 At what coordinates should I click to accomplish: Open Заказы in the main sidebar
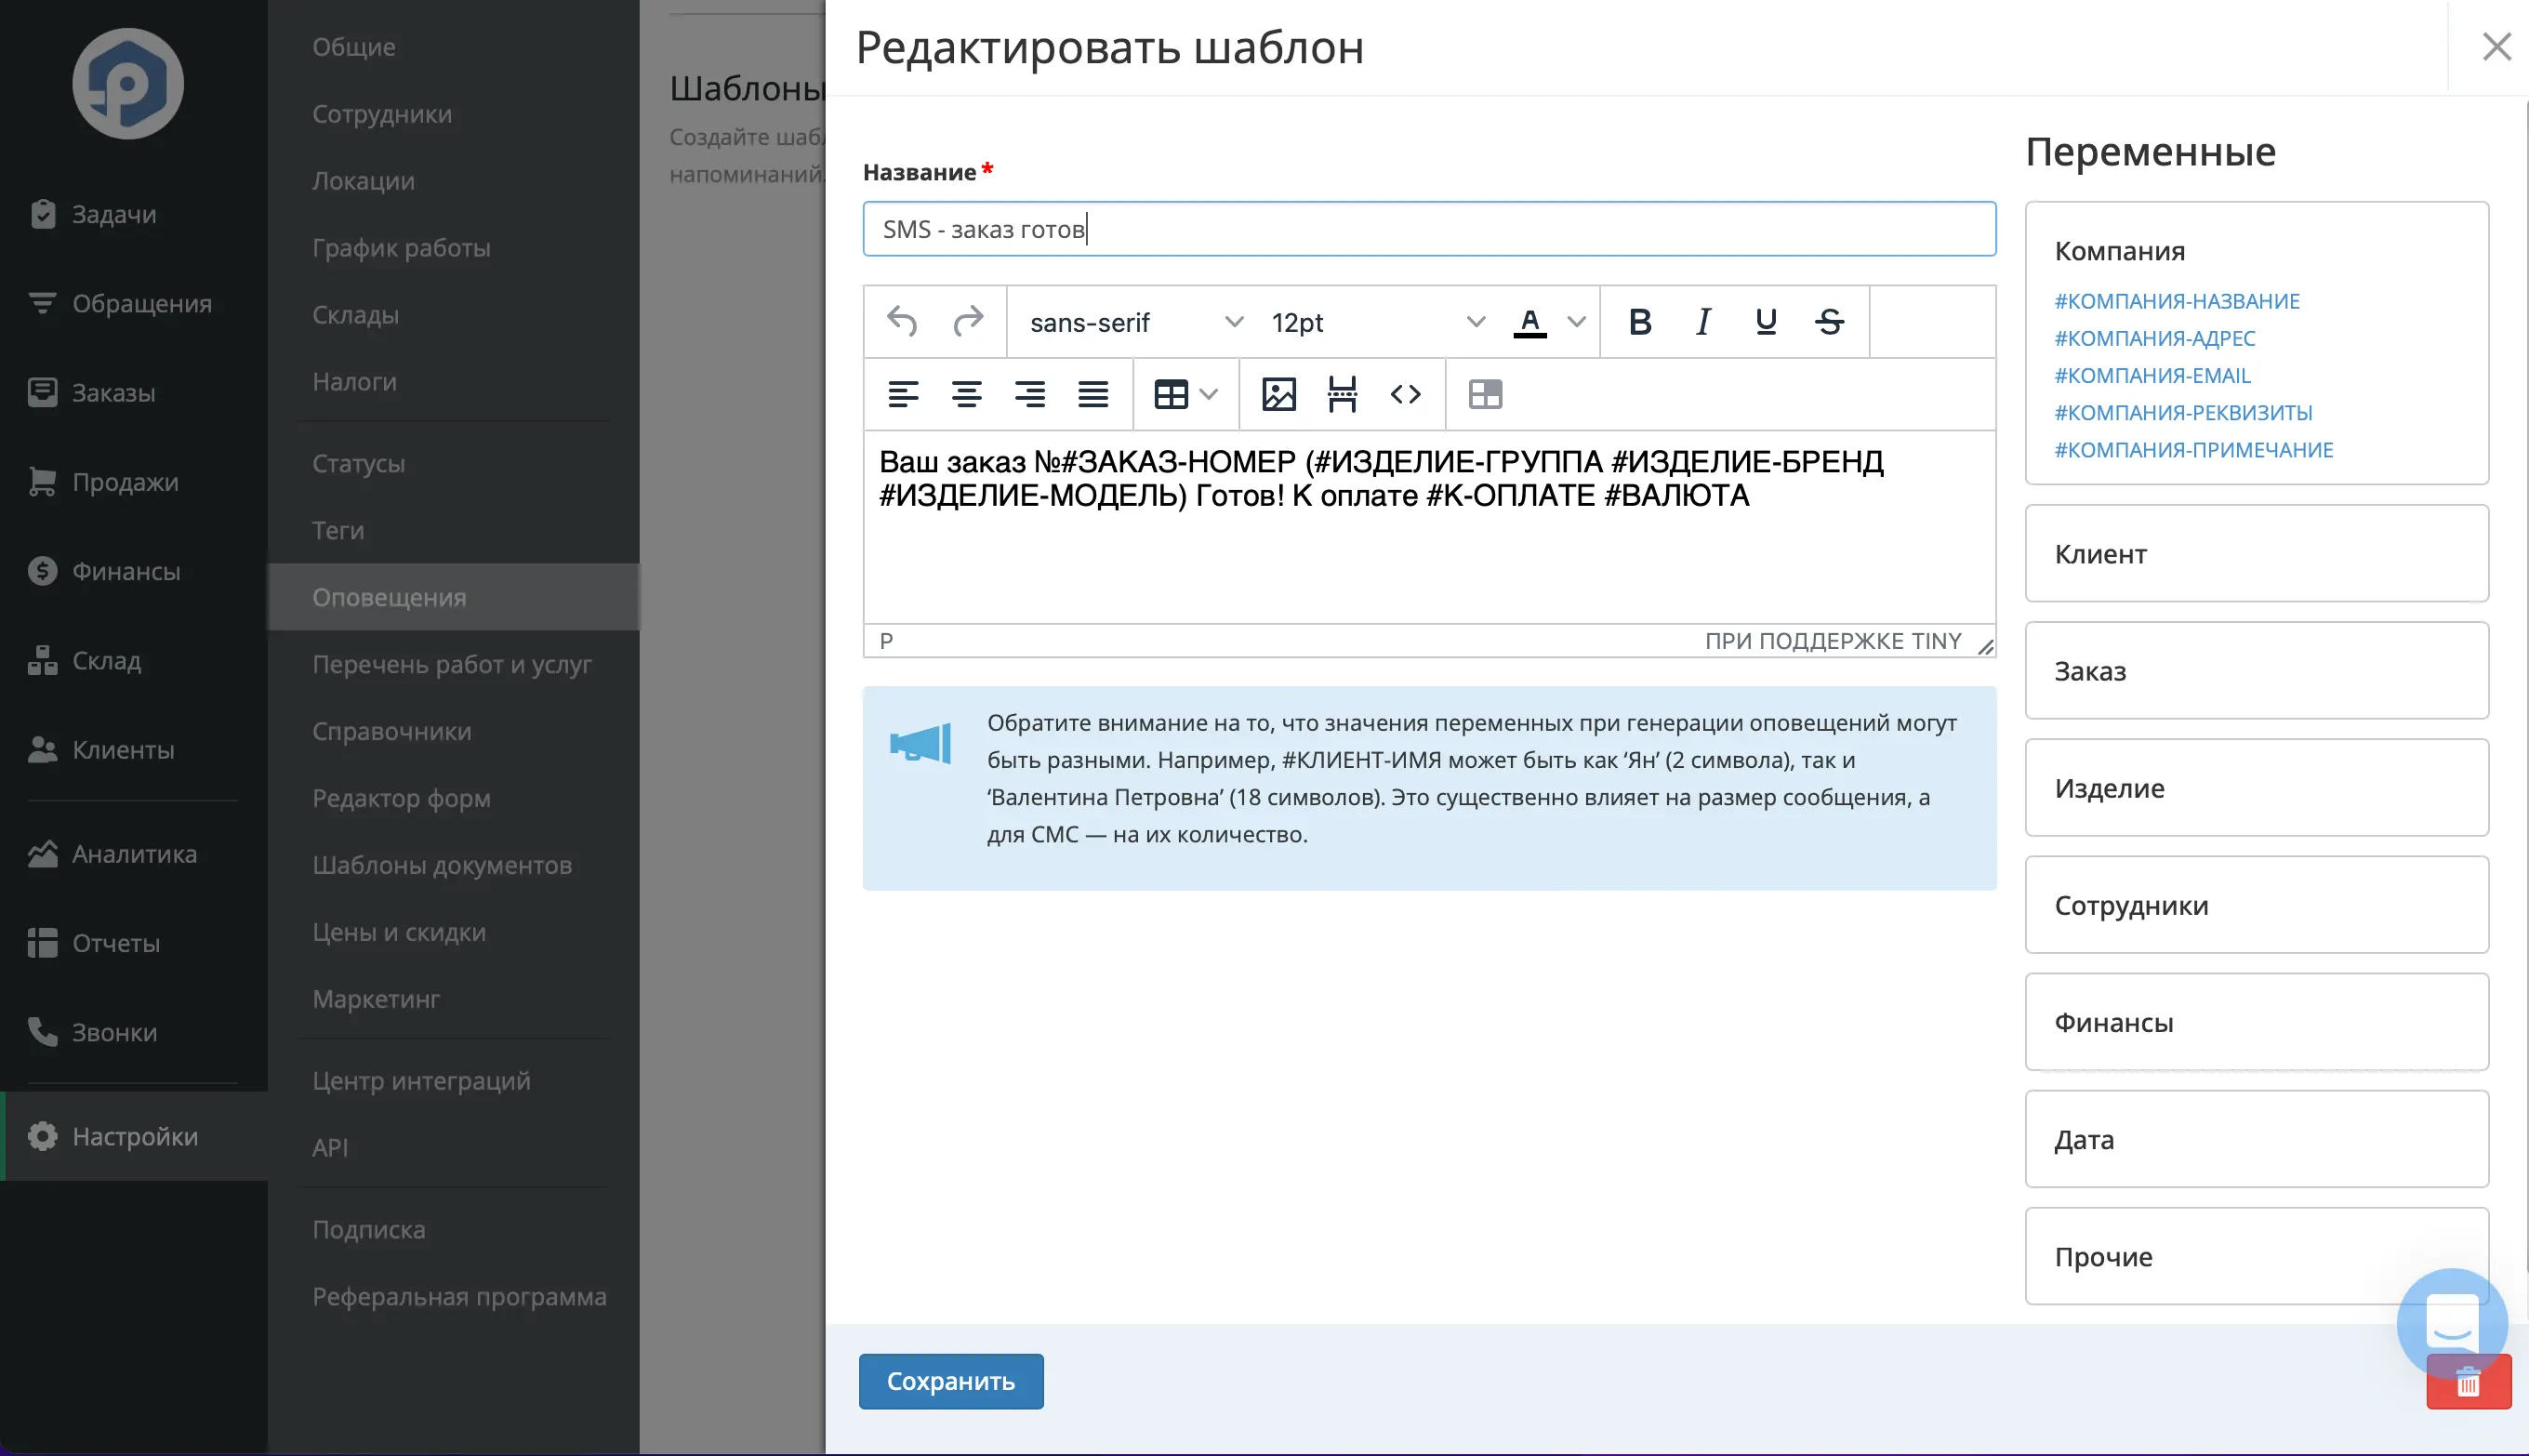(134, 392)
